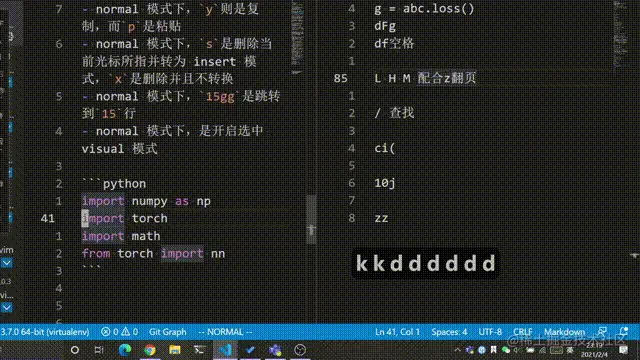Click the network tray icon
The height and width of the screenshot is (360, 640).
pyautogui.click(x=542, y=350)
